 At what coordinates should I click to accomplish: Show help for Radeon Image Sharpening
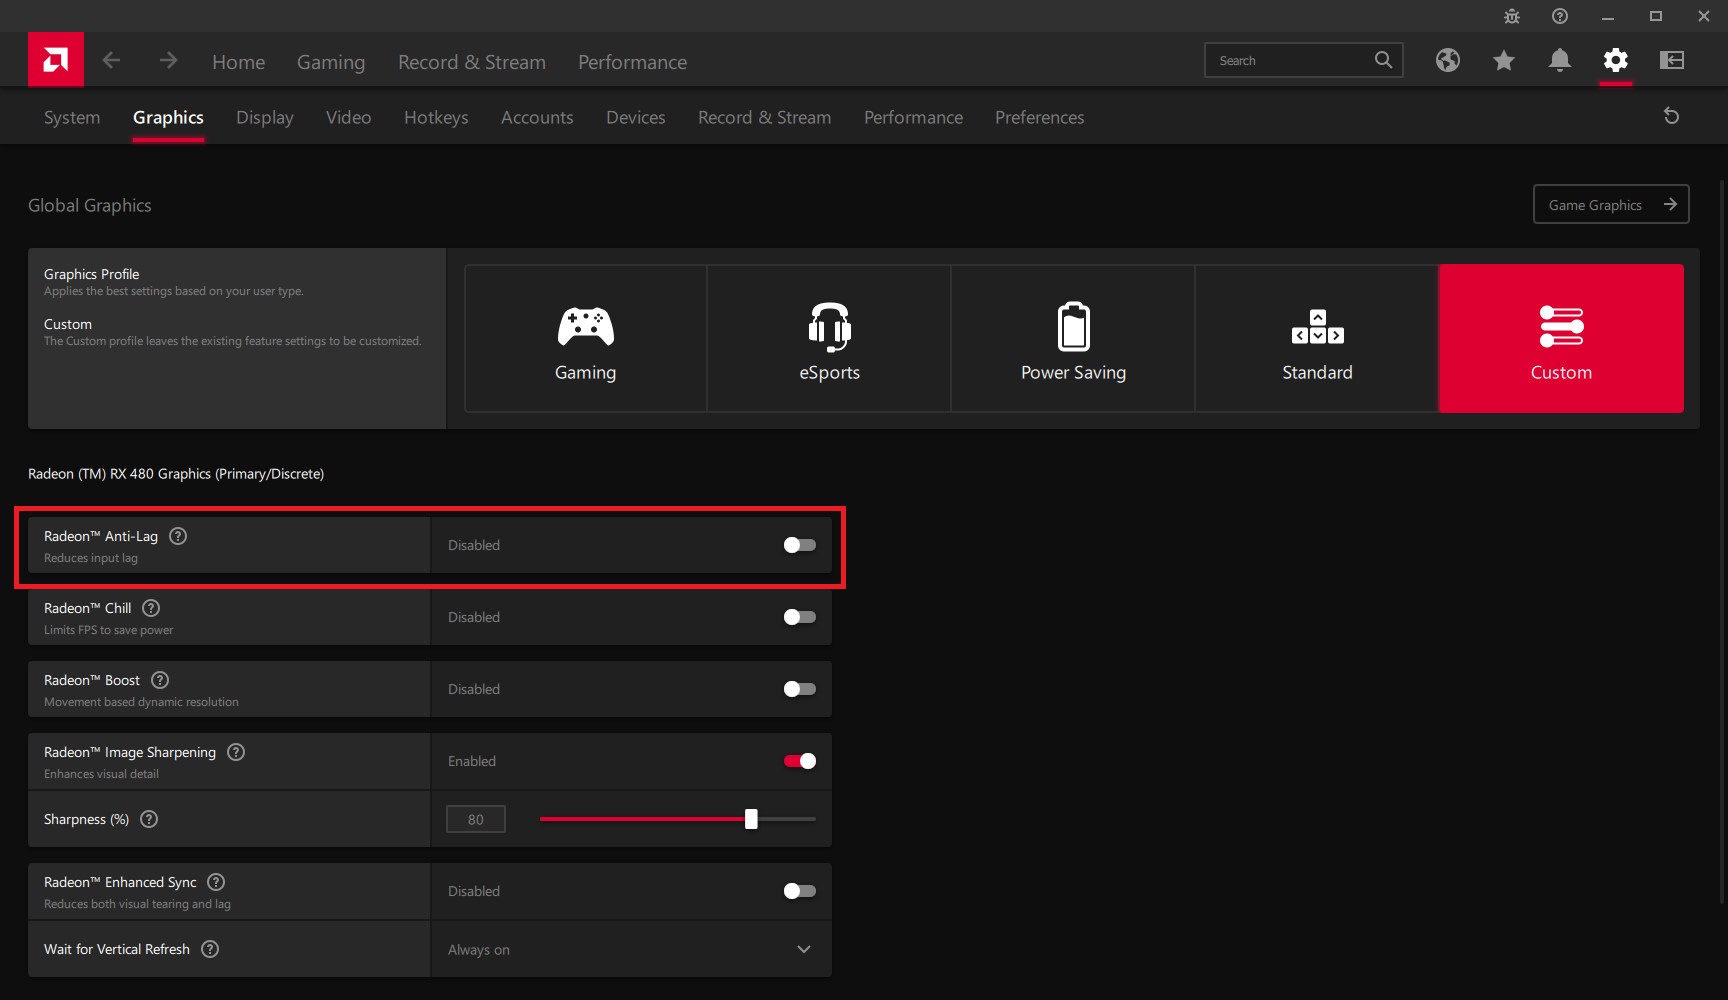[x=236, y=752]
